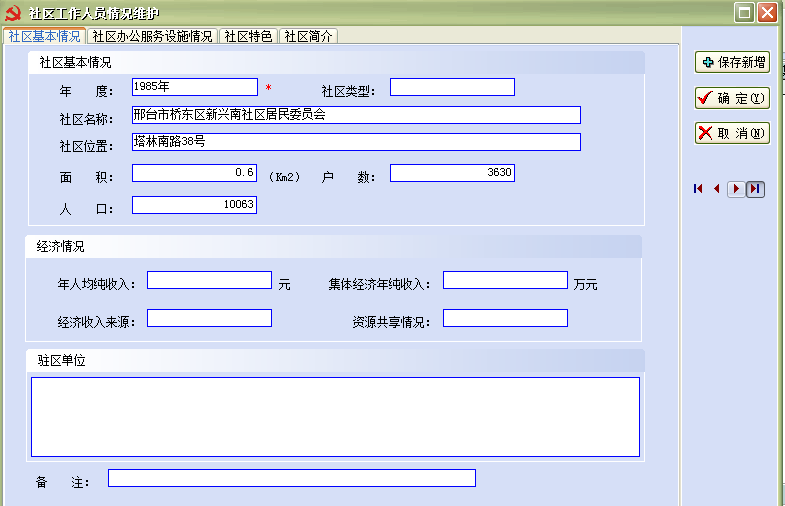785x506 pixels.
Task: Go to the previous record
Action: [x=716, y=189]
